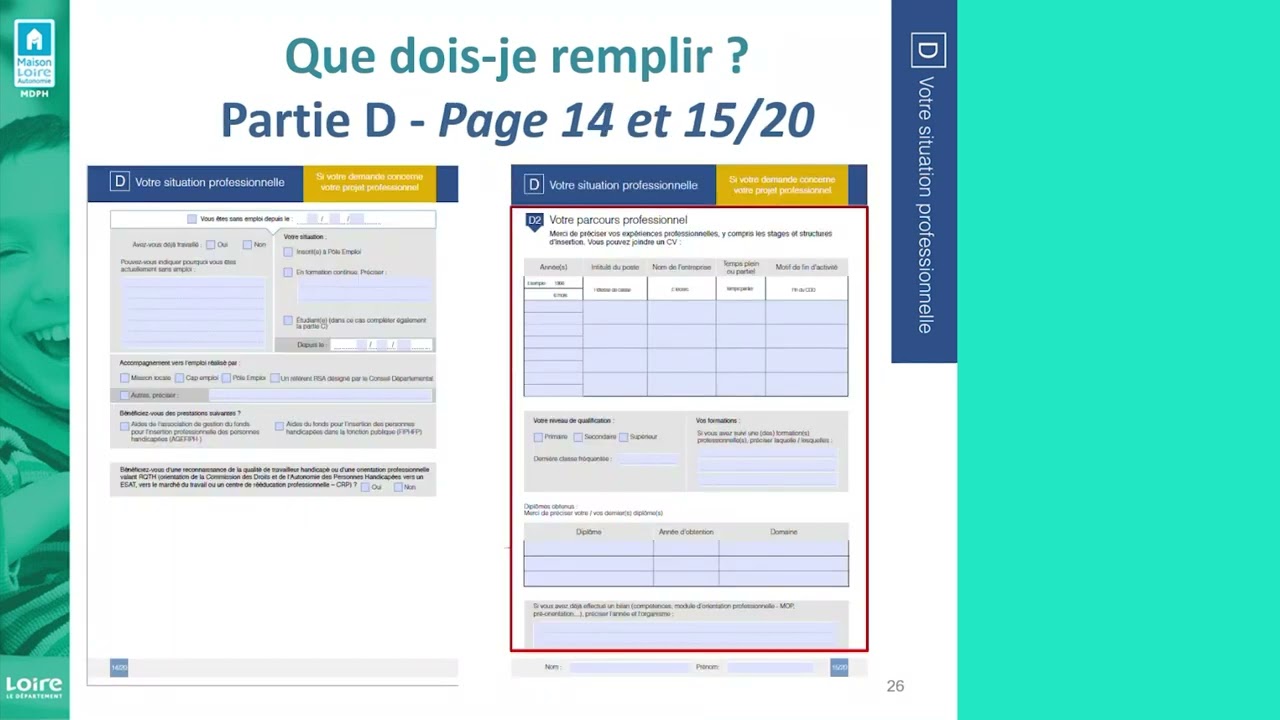This screenshot has height=720, width=1280.
Task: Click the D badge in the right form header
Action: pos(534,185)
